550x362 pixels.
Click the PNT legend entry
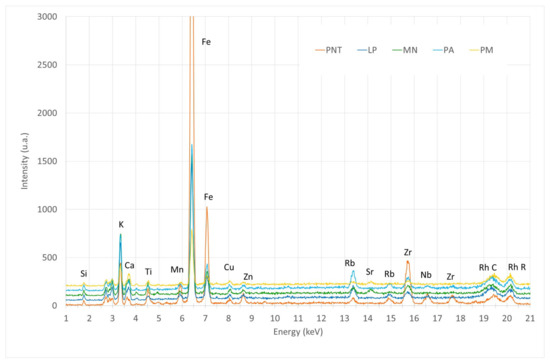pos(328,50)
